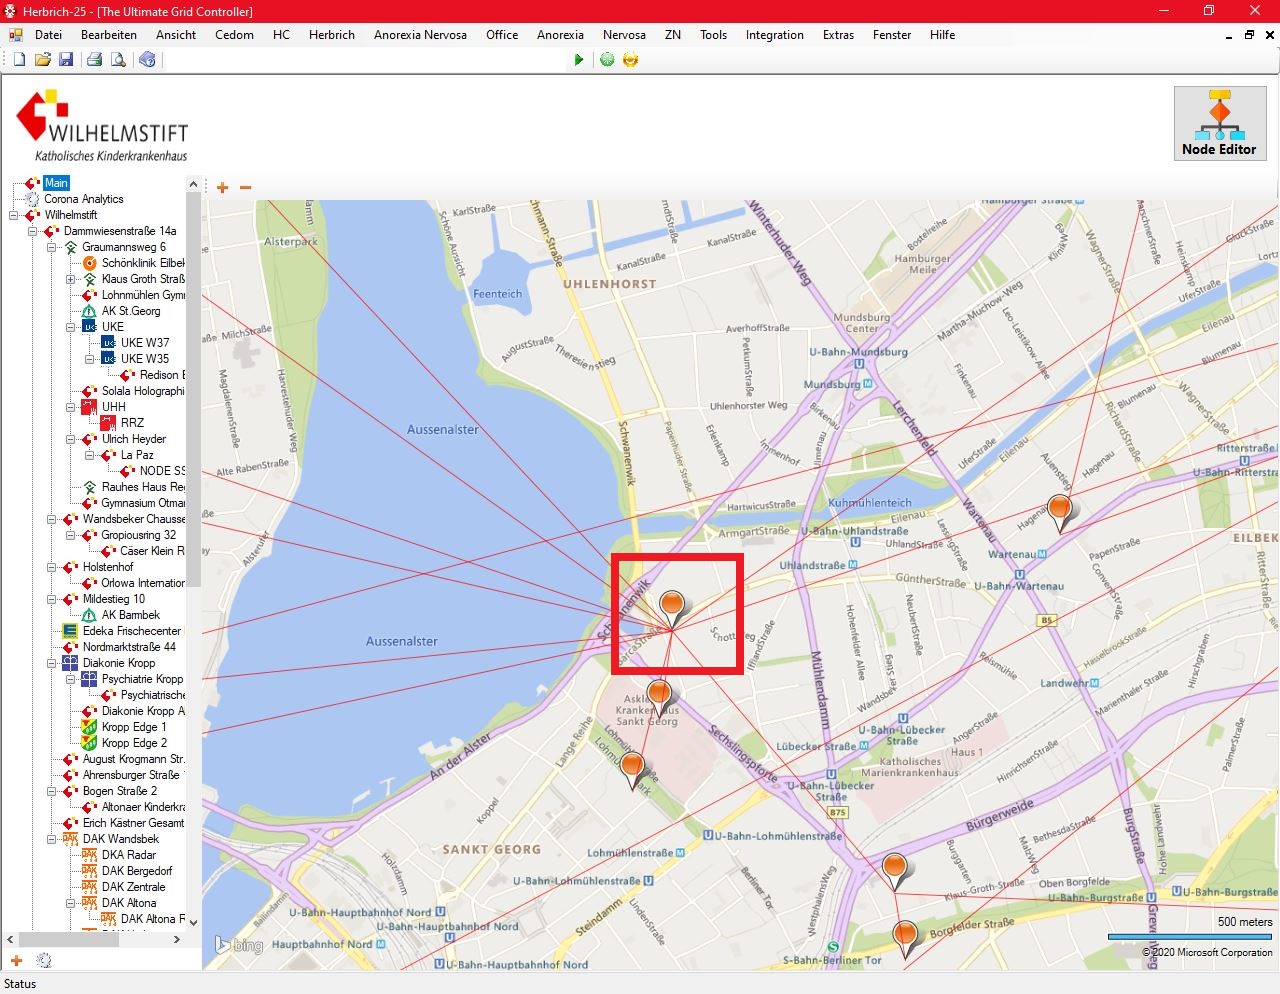Click the Save floppy disk icon
The image size is (1280, 994).
click(x=66, y=60)
